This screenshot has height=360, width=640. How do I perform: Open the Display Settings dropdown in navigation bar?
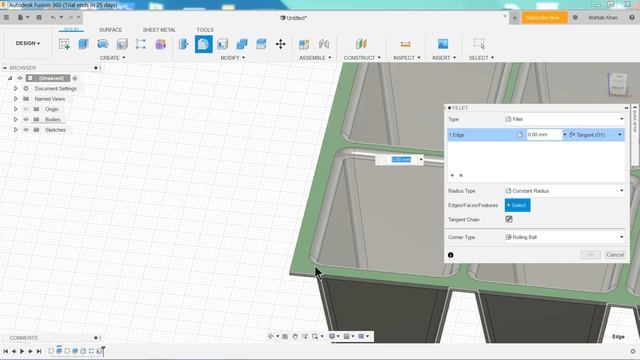(334, 336)
